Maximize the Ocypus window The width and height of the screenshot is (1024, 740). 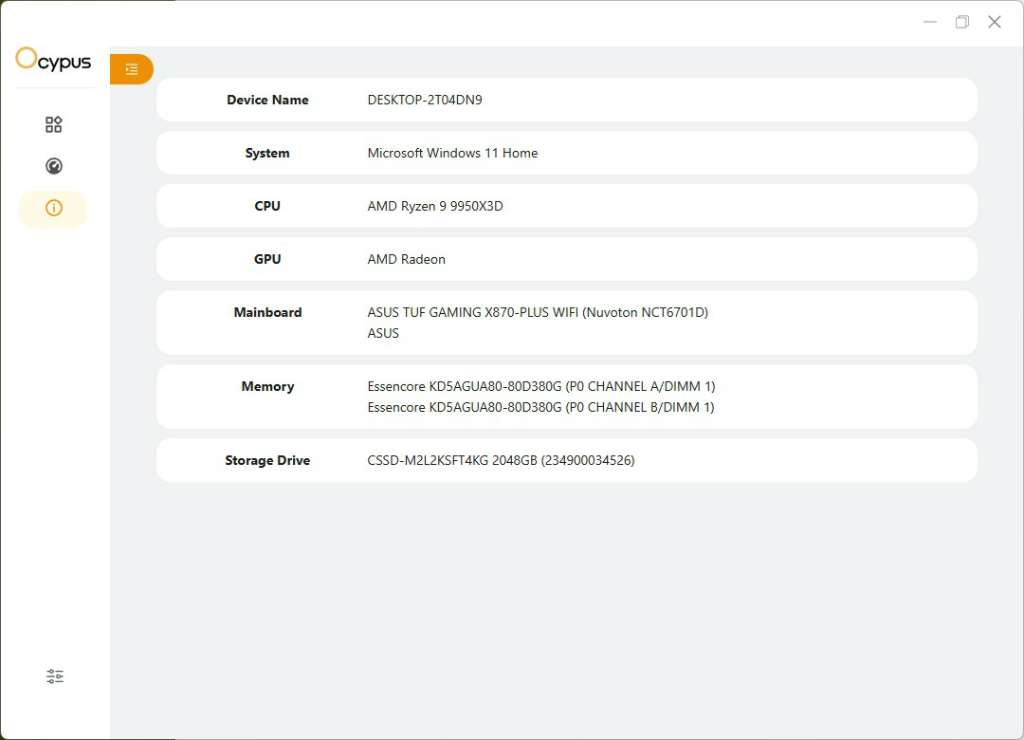(962, 22)
